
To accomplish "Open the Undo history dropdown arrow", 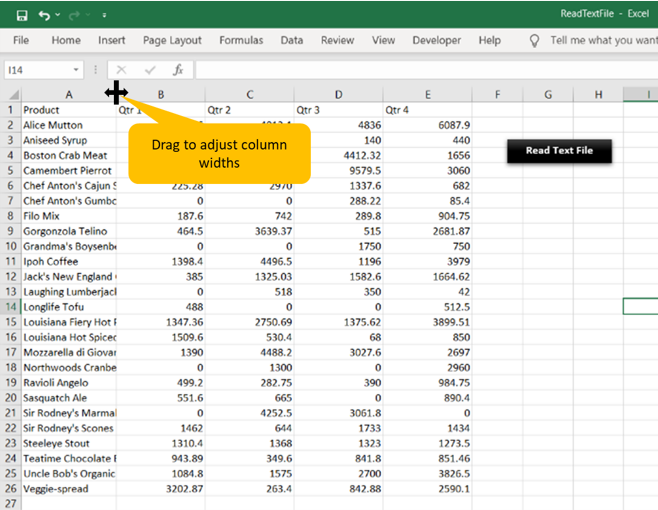I will click(x=58, y=16).
